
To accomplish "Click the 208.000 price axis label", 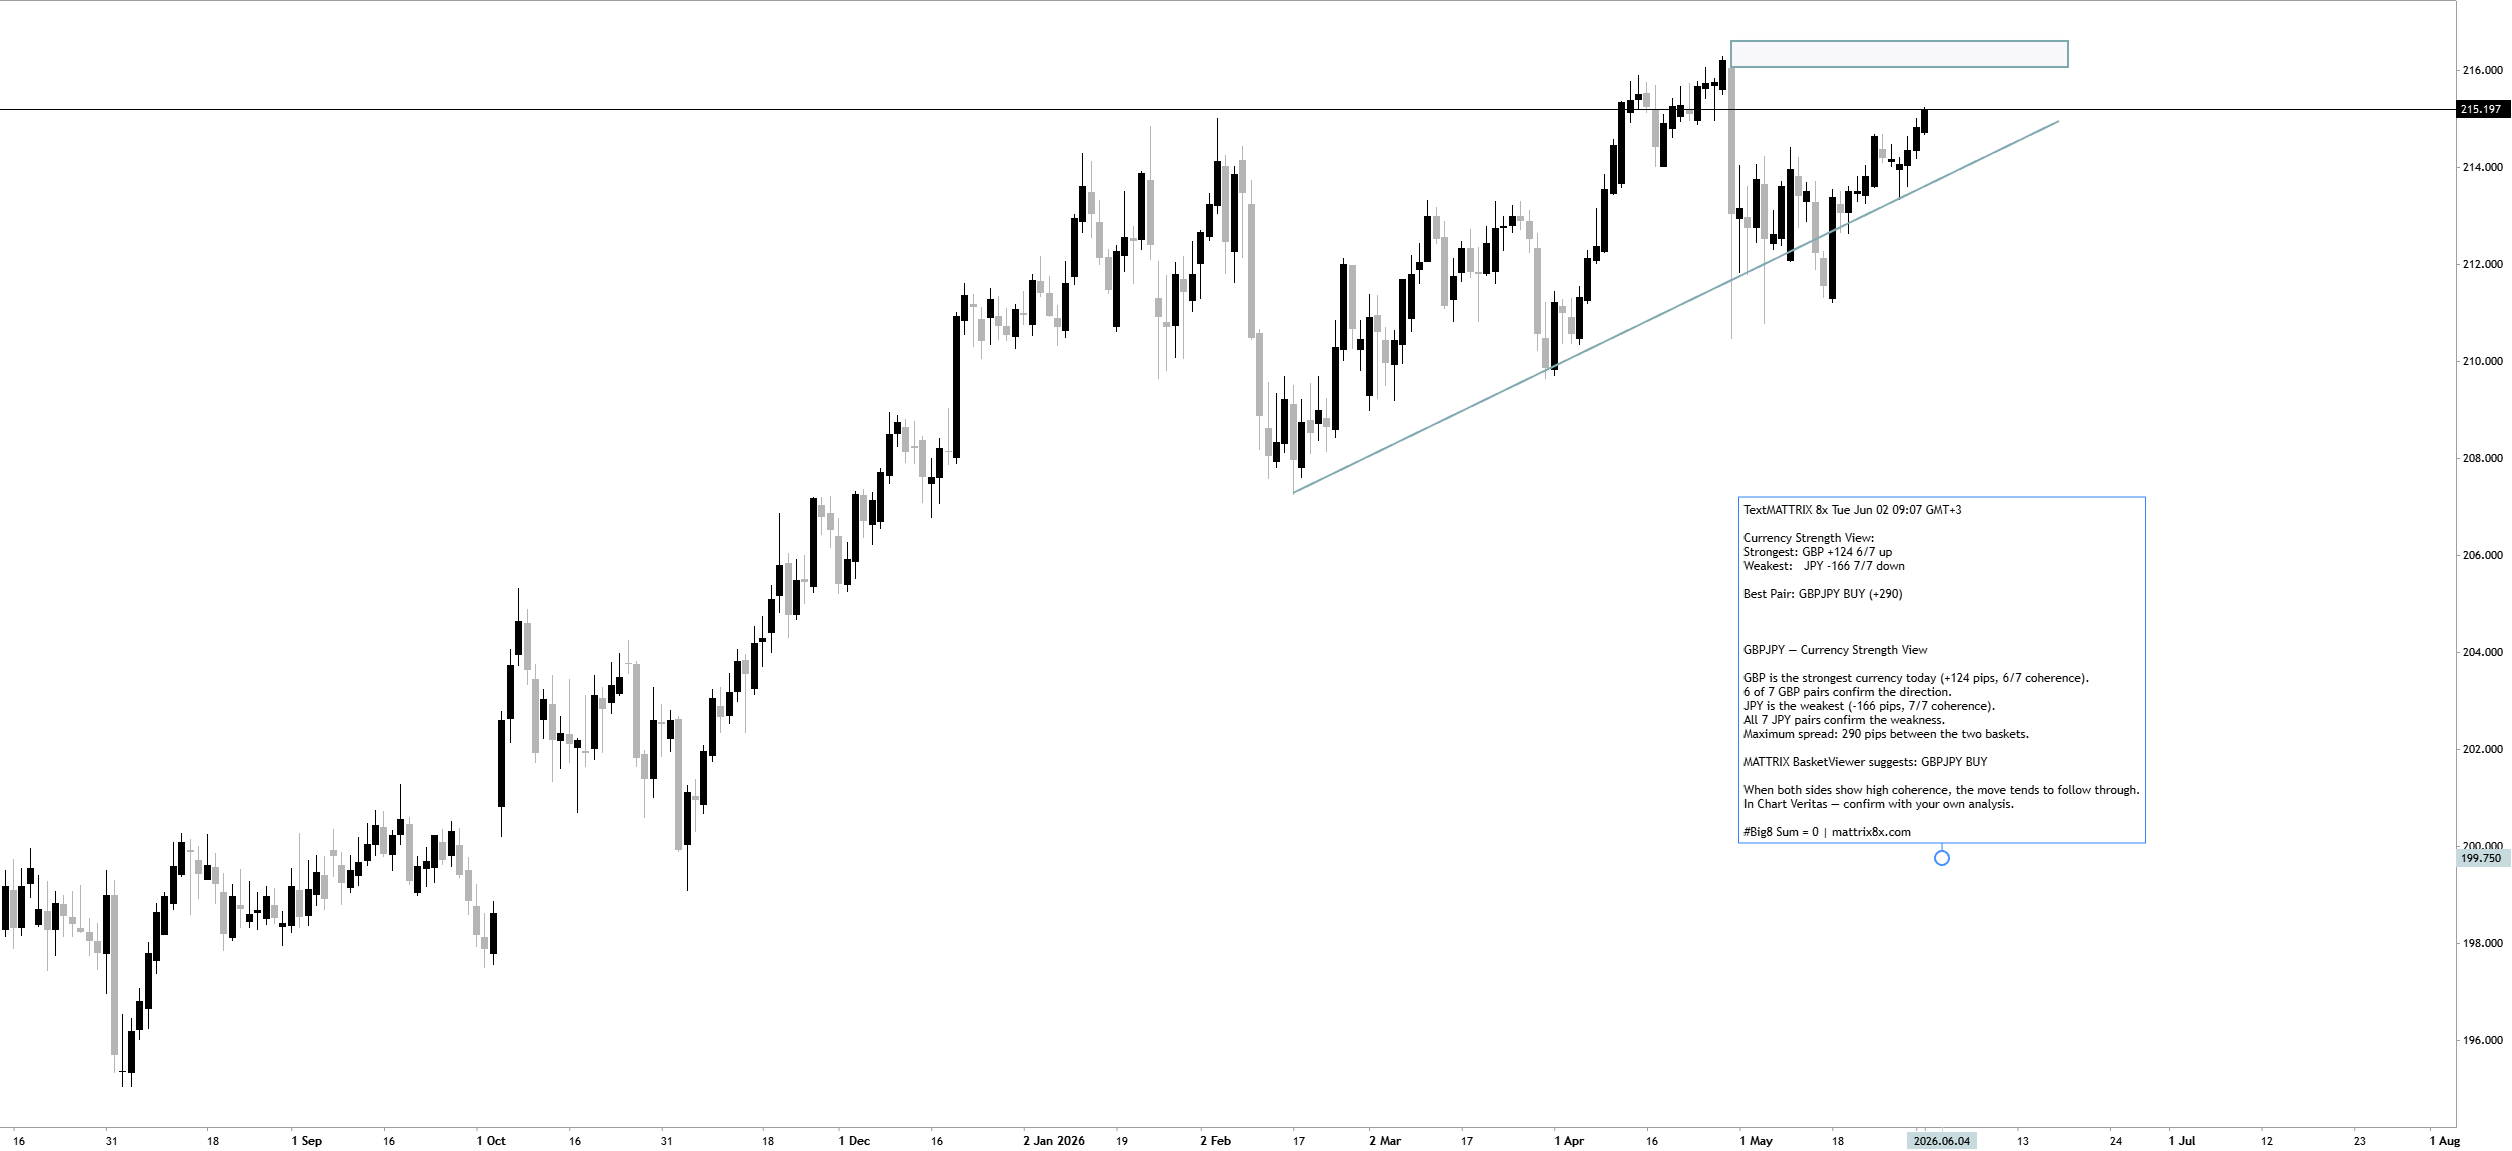I will pos(2481,458).
